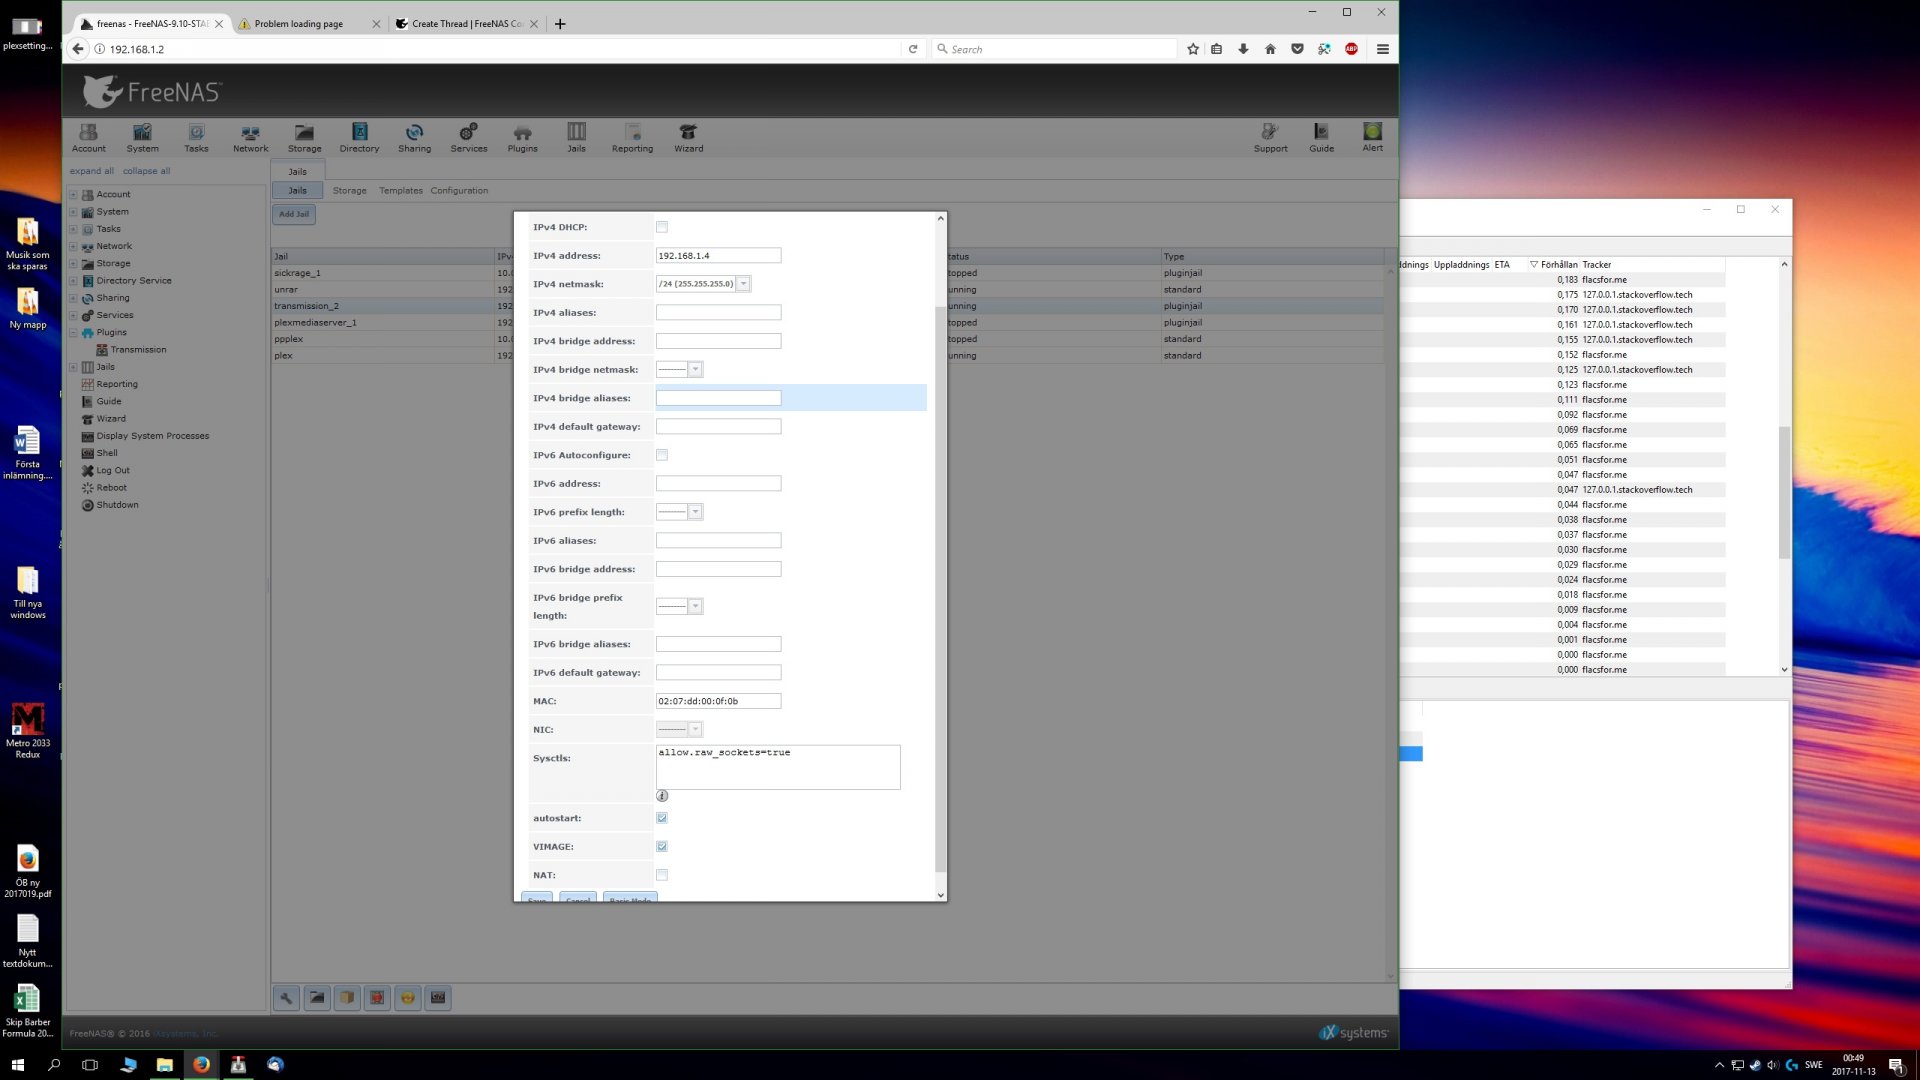Click the Sysctls info icon
This screenshot has width=1920, height=1080.
tap(662, 796)
